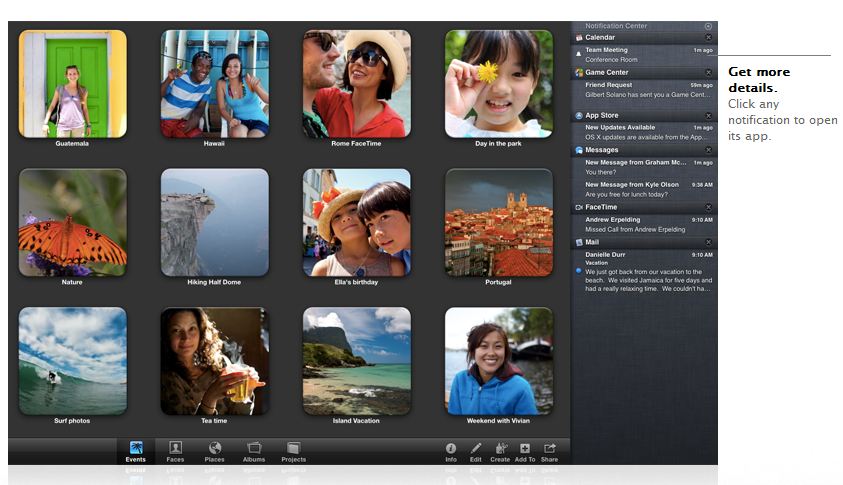Image resolution: width=843 pixels, height=485 pixels.
Task: Open the Projects view
Action: point(294,451)
